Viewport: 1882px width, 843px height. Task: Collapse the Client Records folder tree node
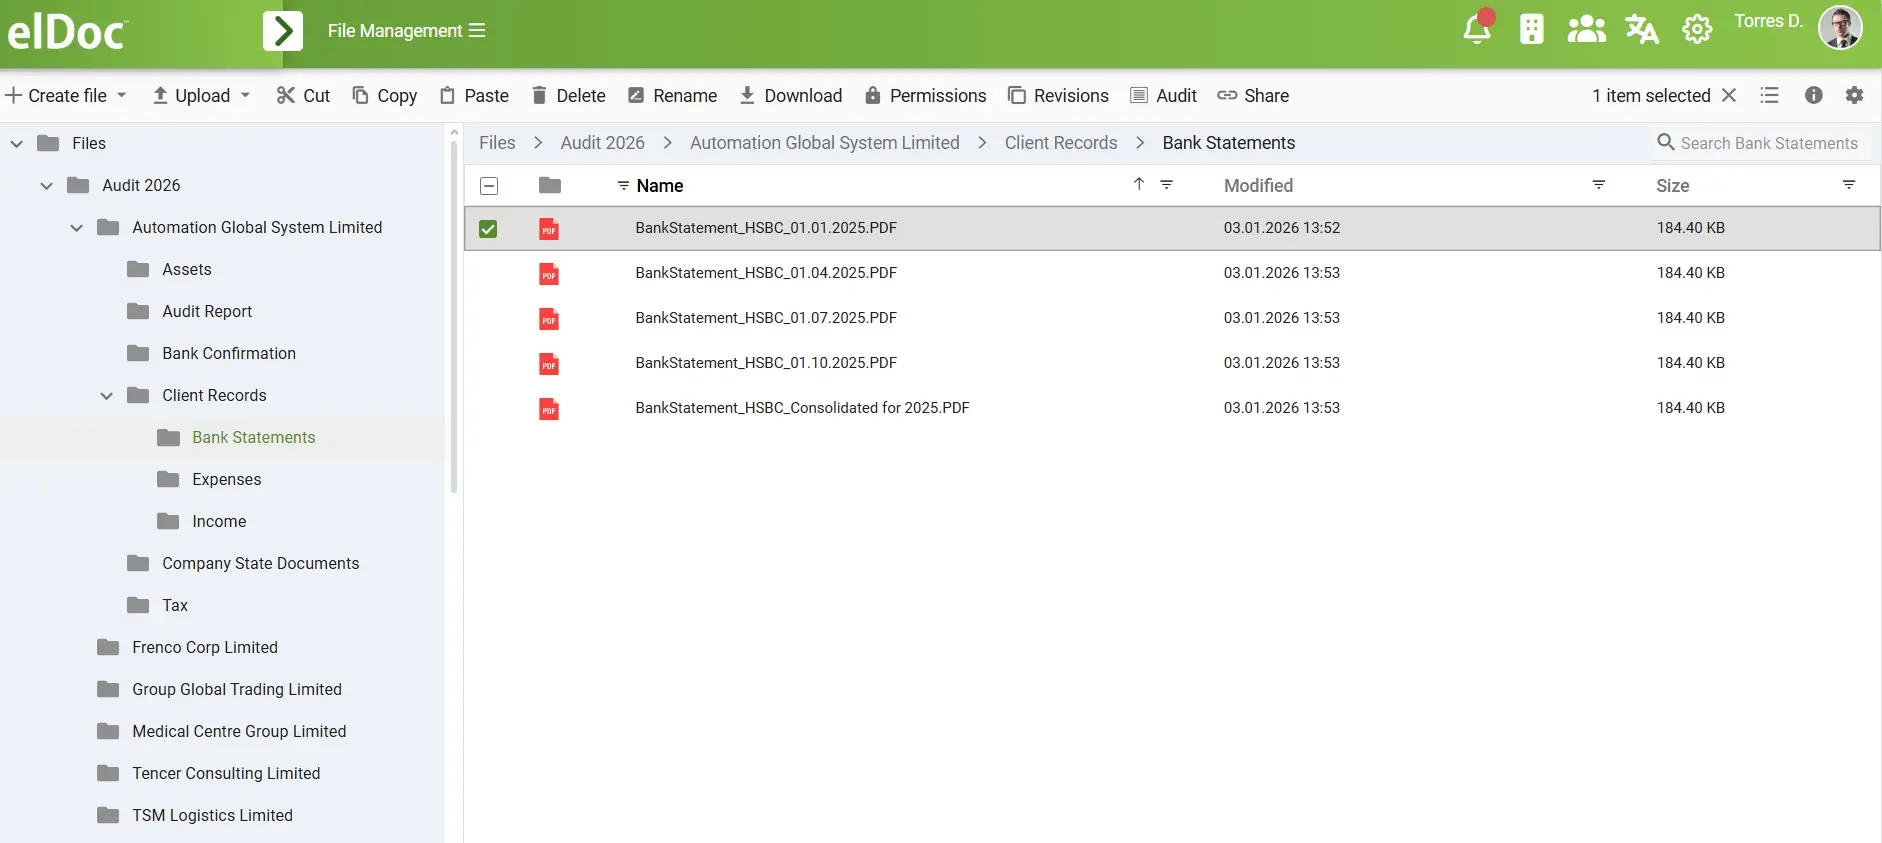[x=107, y=396]
